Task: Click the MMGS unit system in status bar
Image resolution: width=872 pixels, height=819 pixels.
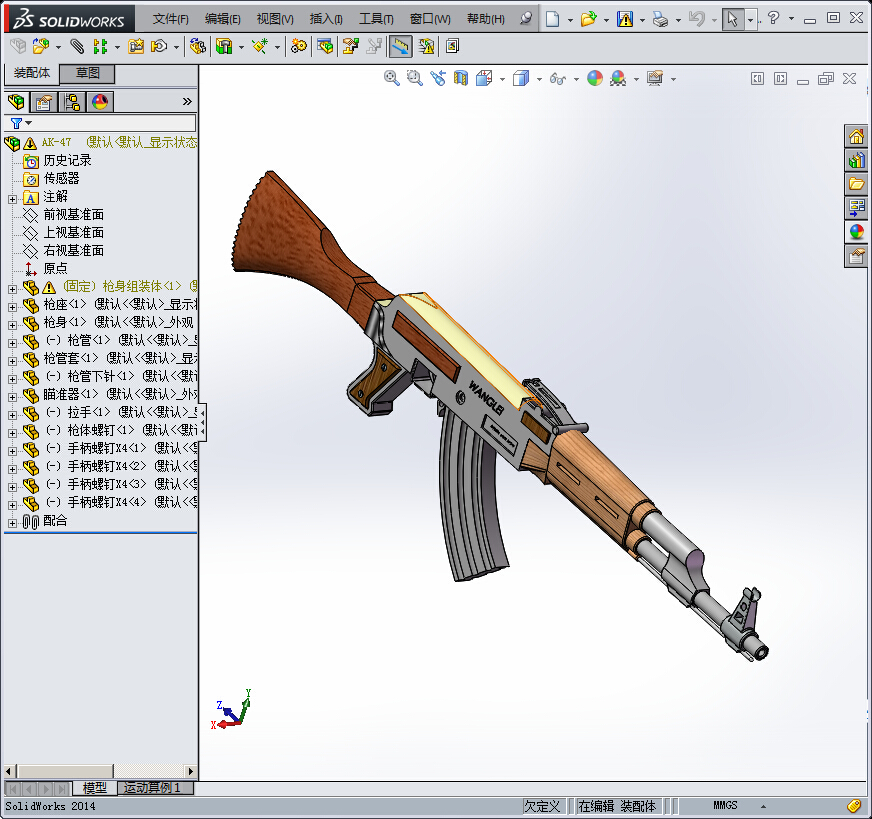Action: [725, 806]
